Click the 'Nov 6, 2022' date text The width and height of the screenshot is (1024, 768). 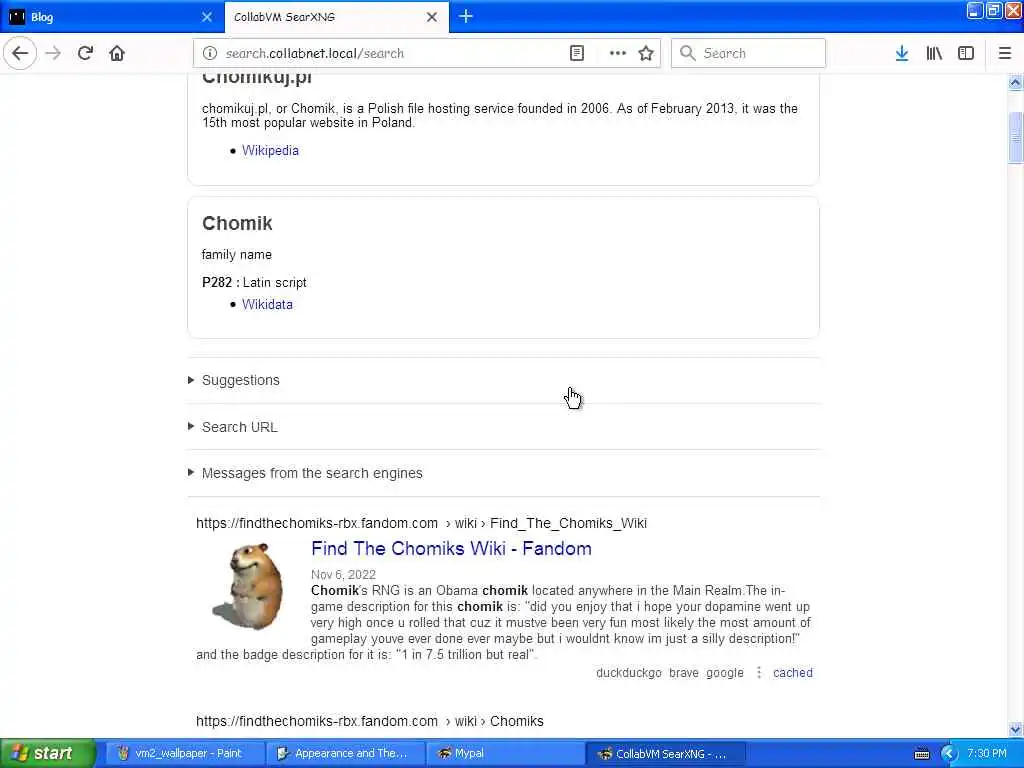click(344, 575)
